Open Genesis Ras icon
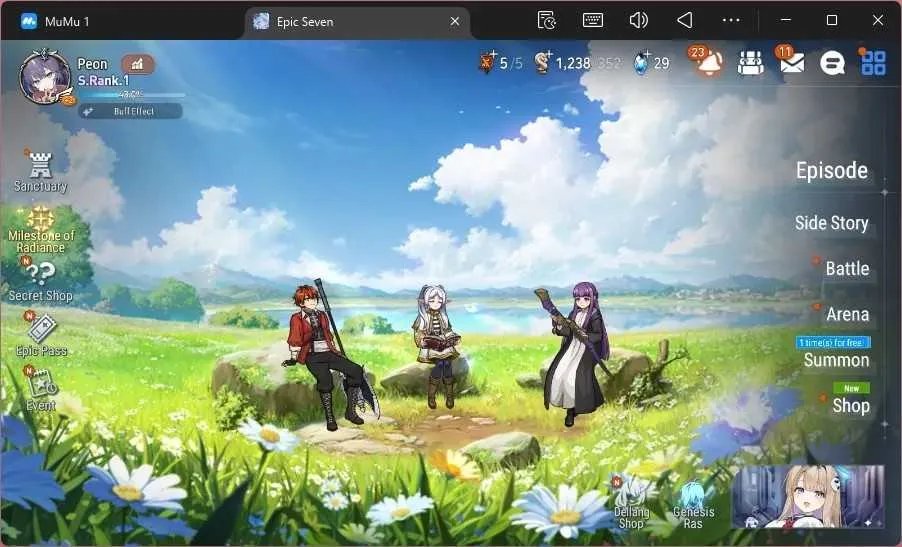Image resolution: width=902 pixels, height=547 pixels. [x=693, y=505]
